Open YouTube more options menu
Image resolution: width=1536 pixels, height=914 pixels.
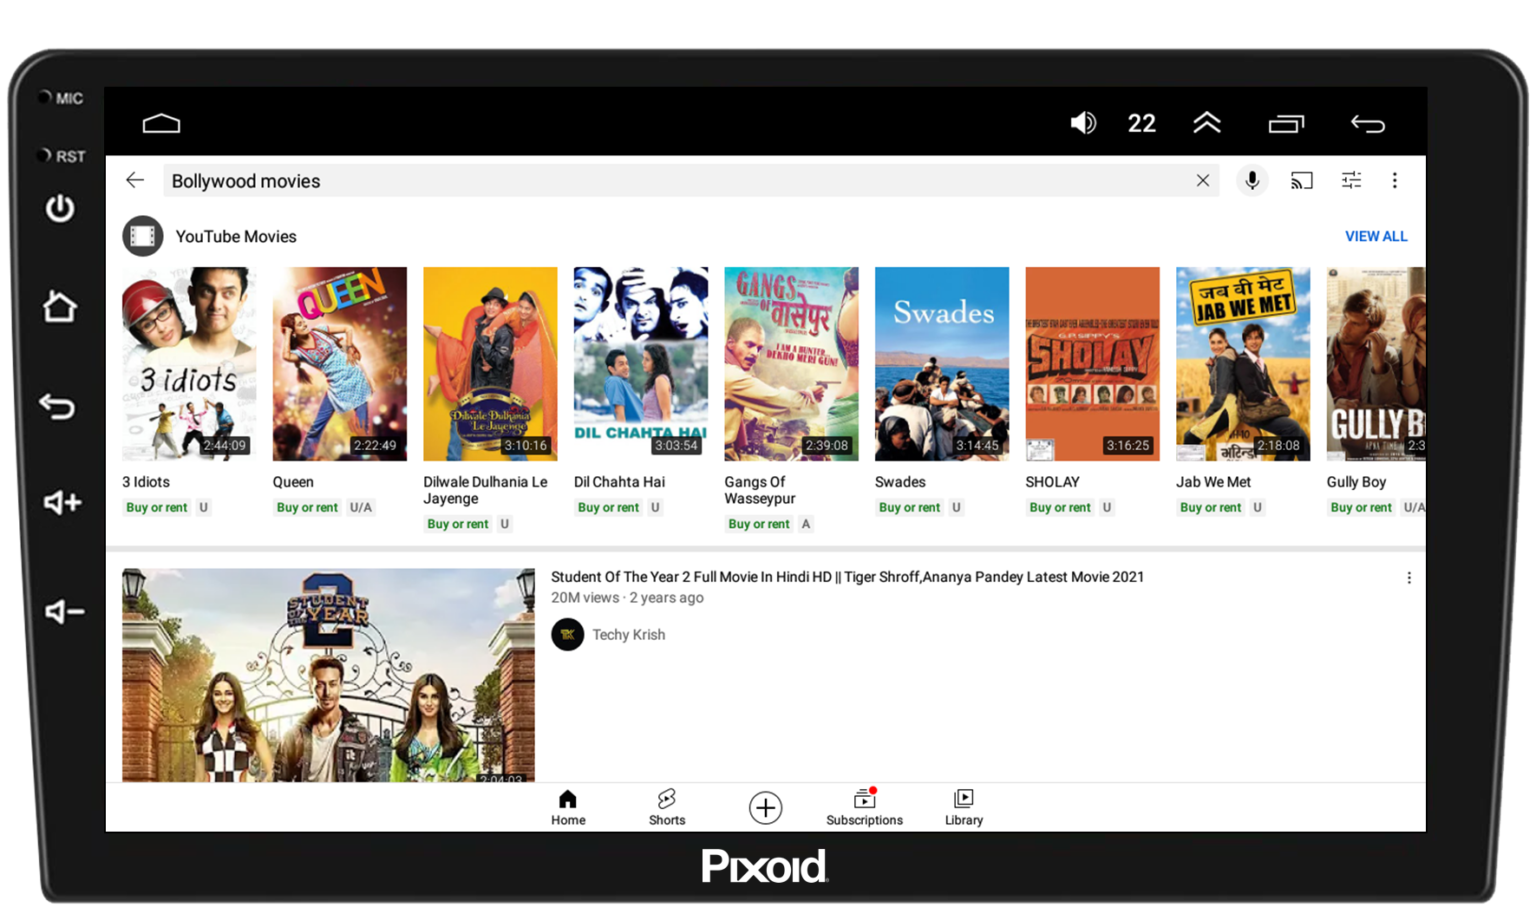(1395, 181)
